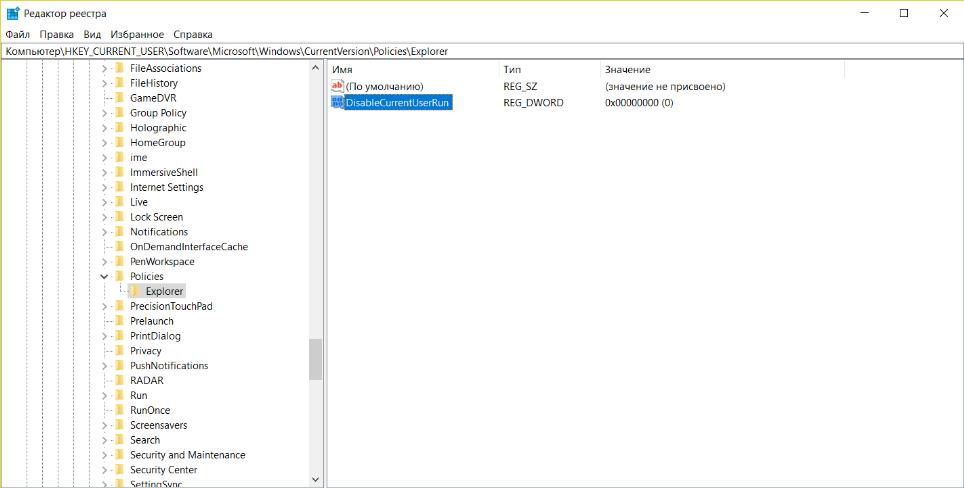Open the Файл menu

(18, 34)
